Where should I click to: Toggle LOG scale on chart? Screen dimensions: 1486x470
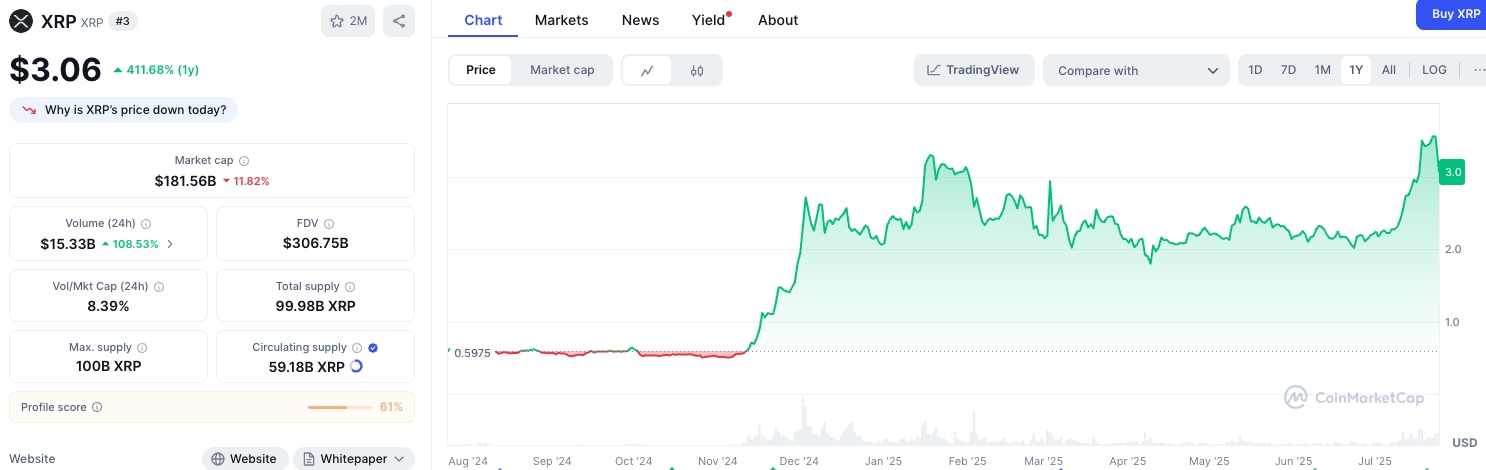pyautogui.click(x=1434, y=70)
